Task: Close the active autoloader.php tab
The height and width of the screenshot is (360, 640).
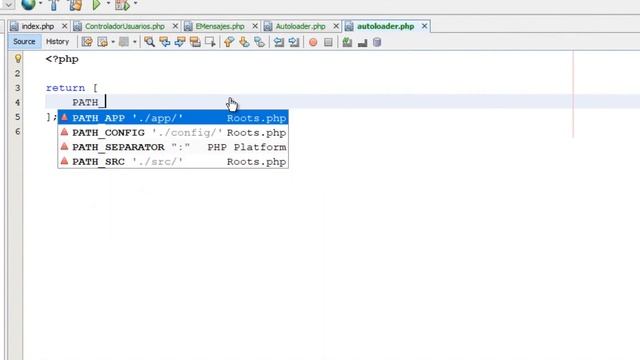Action: click(x=424, y=26)
